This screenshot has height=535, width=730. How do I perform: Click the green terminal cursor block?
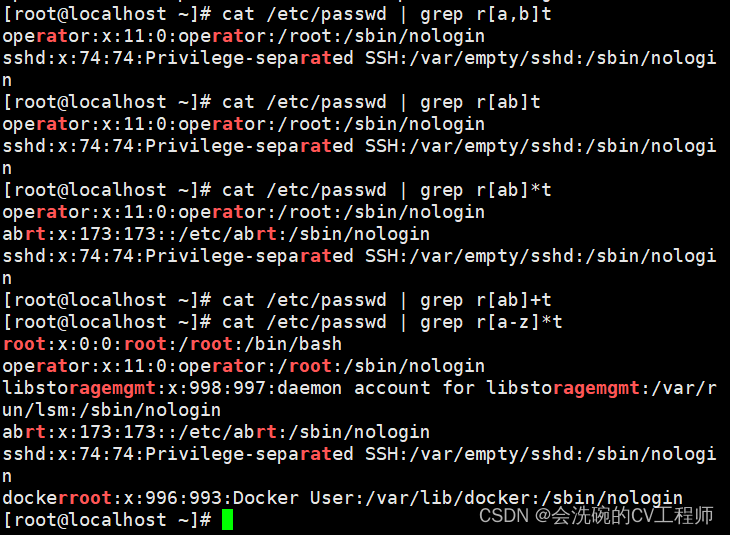pos(227,520)
